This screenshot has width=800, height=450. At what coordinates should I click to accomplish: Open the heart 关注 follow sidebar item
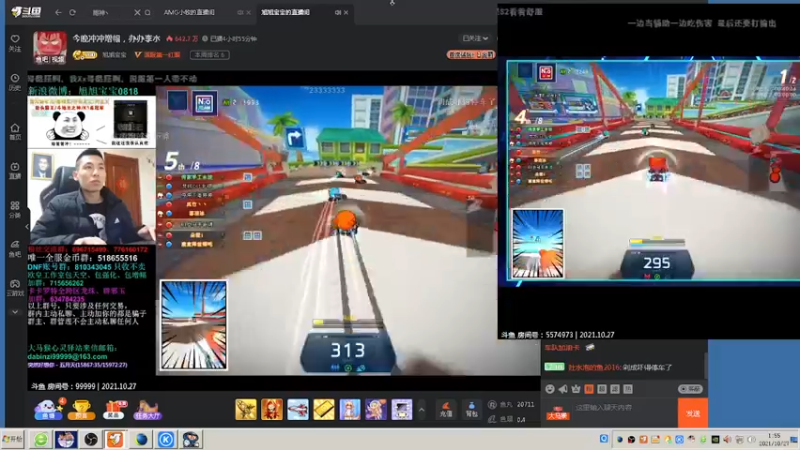[x=15, y=43]
